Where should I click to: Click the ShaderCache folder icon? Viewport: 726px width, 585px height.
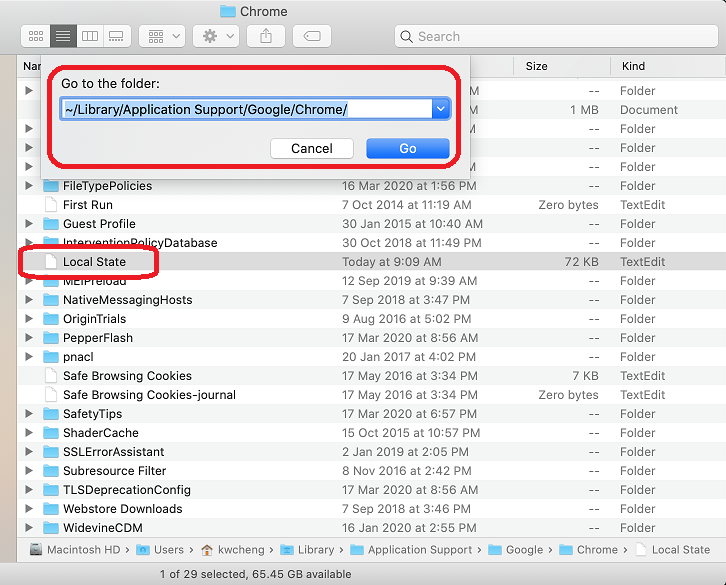pyautogui.click(x=50, y=433)
